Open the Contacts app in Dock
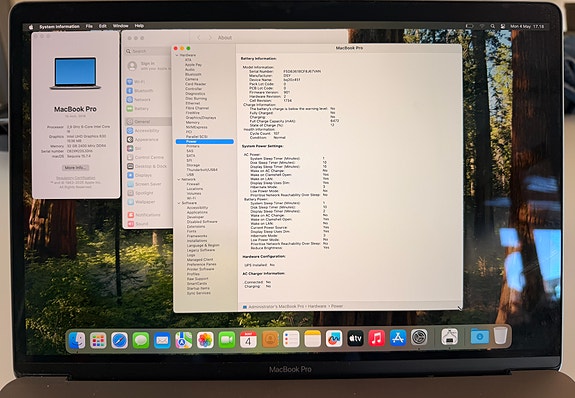 [270, 339]
